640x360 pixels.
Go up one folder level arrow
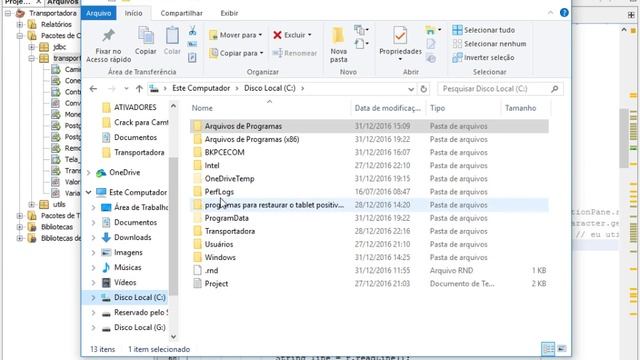pos(139,89)
